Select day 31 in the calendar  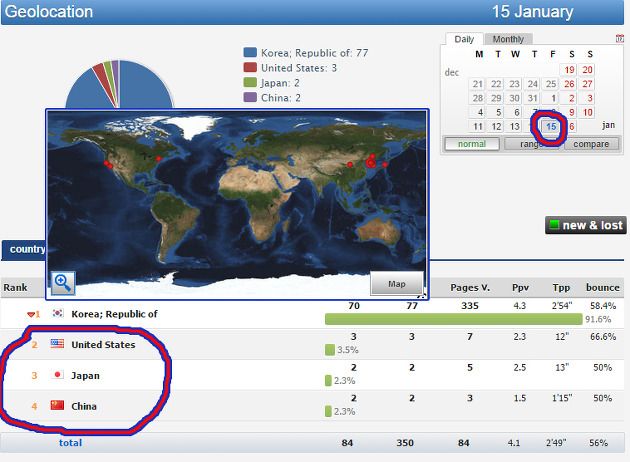point(533,98)
